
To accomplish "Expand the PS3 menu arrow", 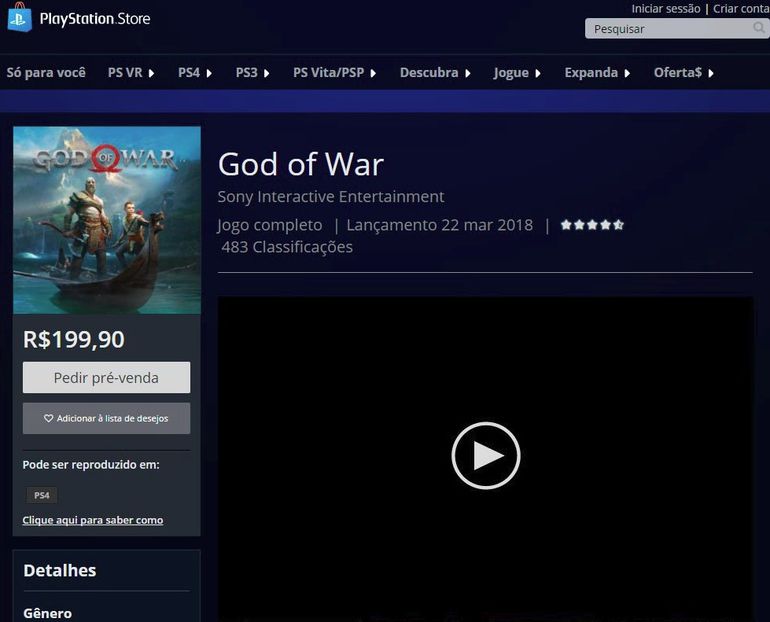I will (266, 73).
